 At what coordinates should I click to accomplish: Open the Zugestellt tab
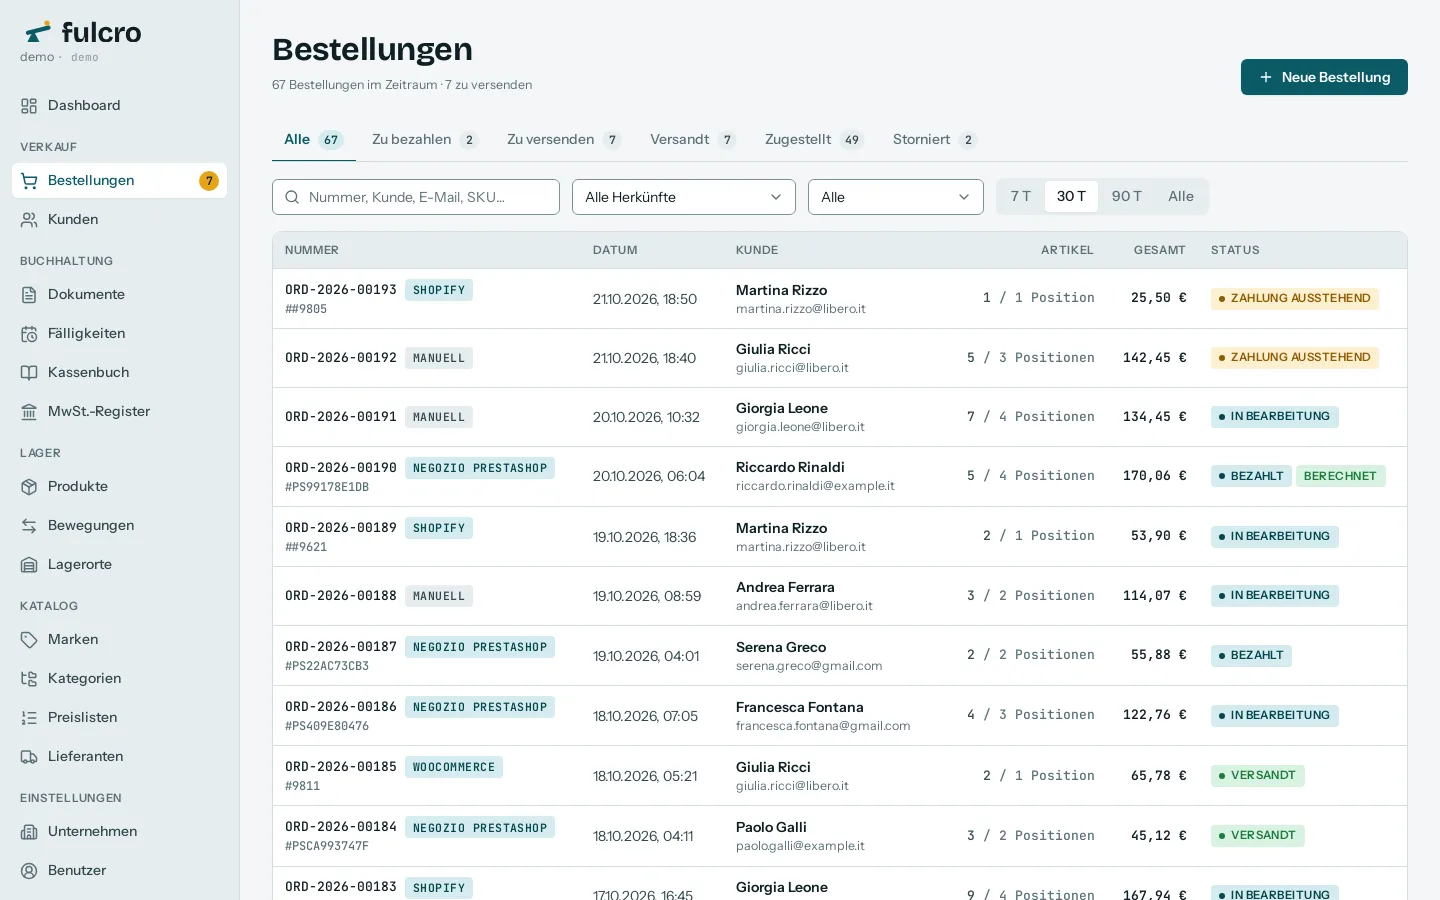pyautogui.click(x=814, y=140)
